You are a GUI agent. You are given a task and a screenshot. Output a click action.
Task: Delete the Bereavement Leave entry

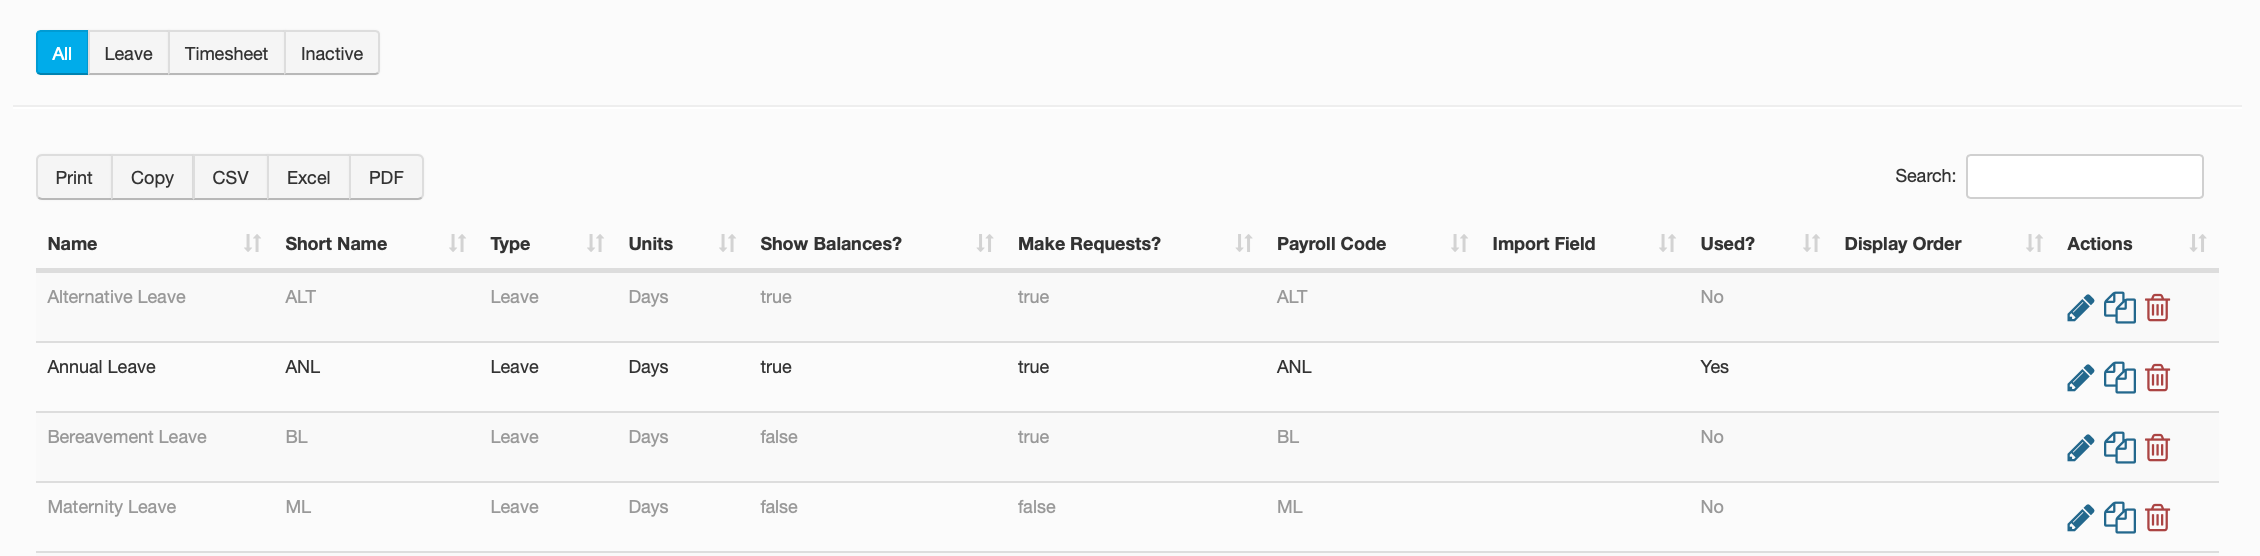coord(2158,448)
